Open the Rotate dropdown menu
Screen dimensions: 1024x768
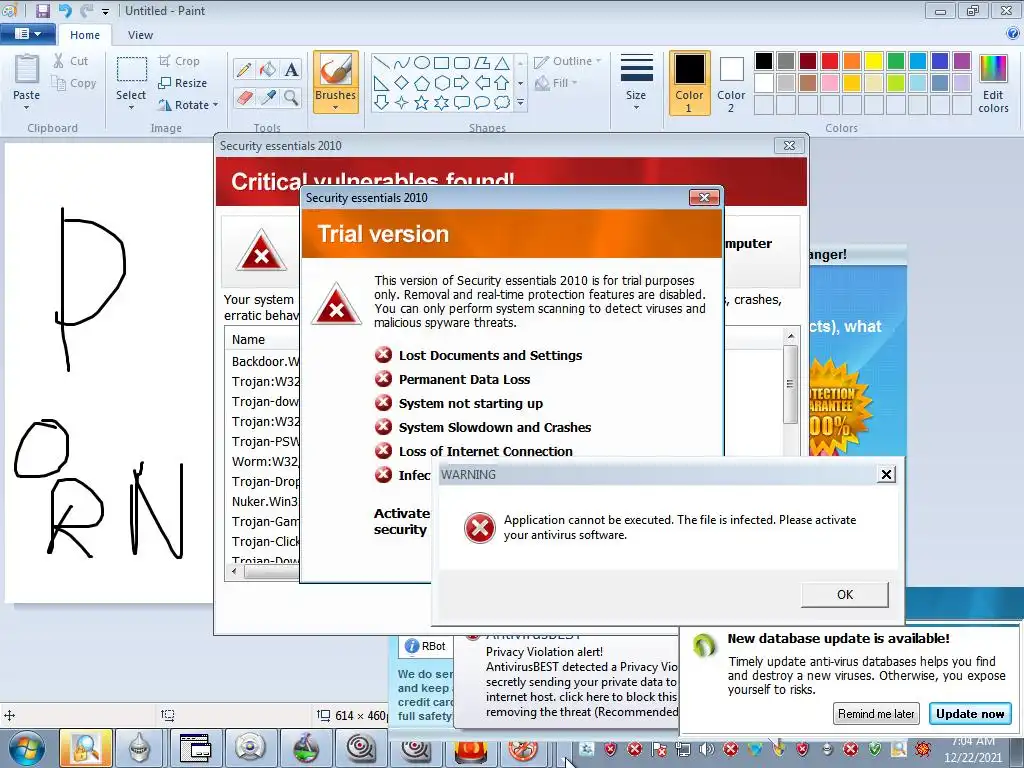coord(188,104)
